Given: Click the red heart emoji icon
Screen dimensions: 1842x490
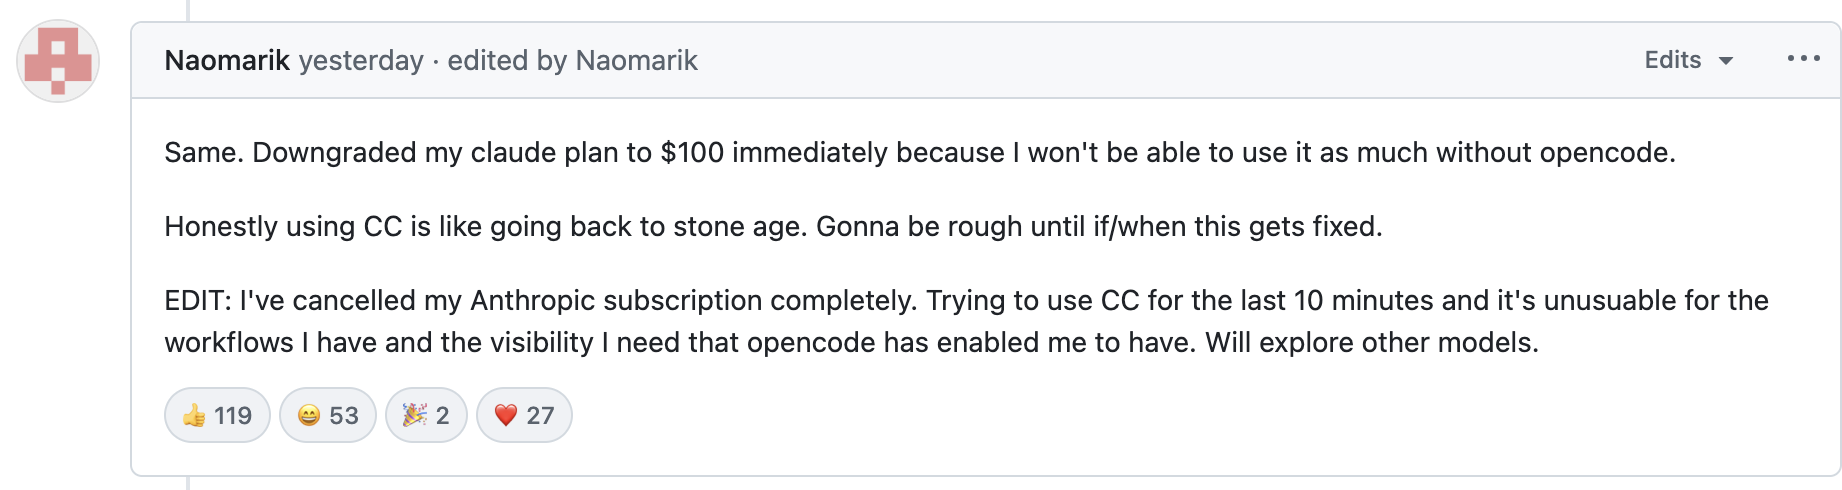Looking at the screenshot, I should tap(506, 415).
